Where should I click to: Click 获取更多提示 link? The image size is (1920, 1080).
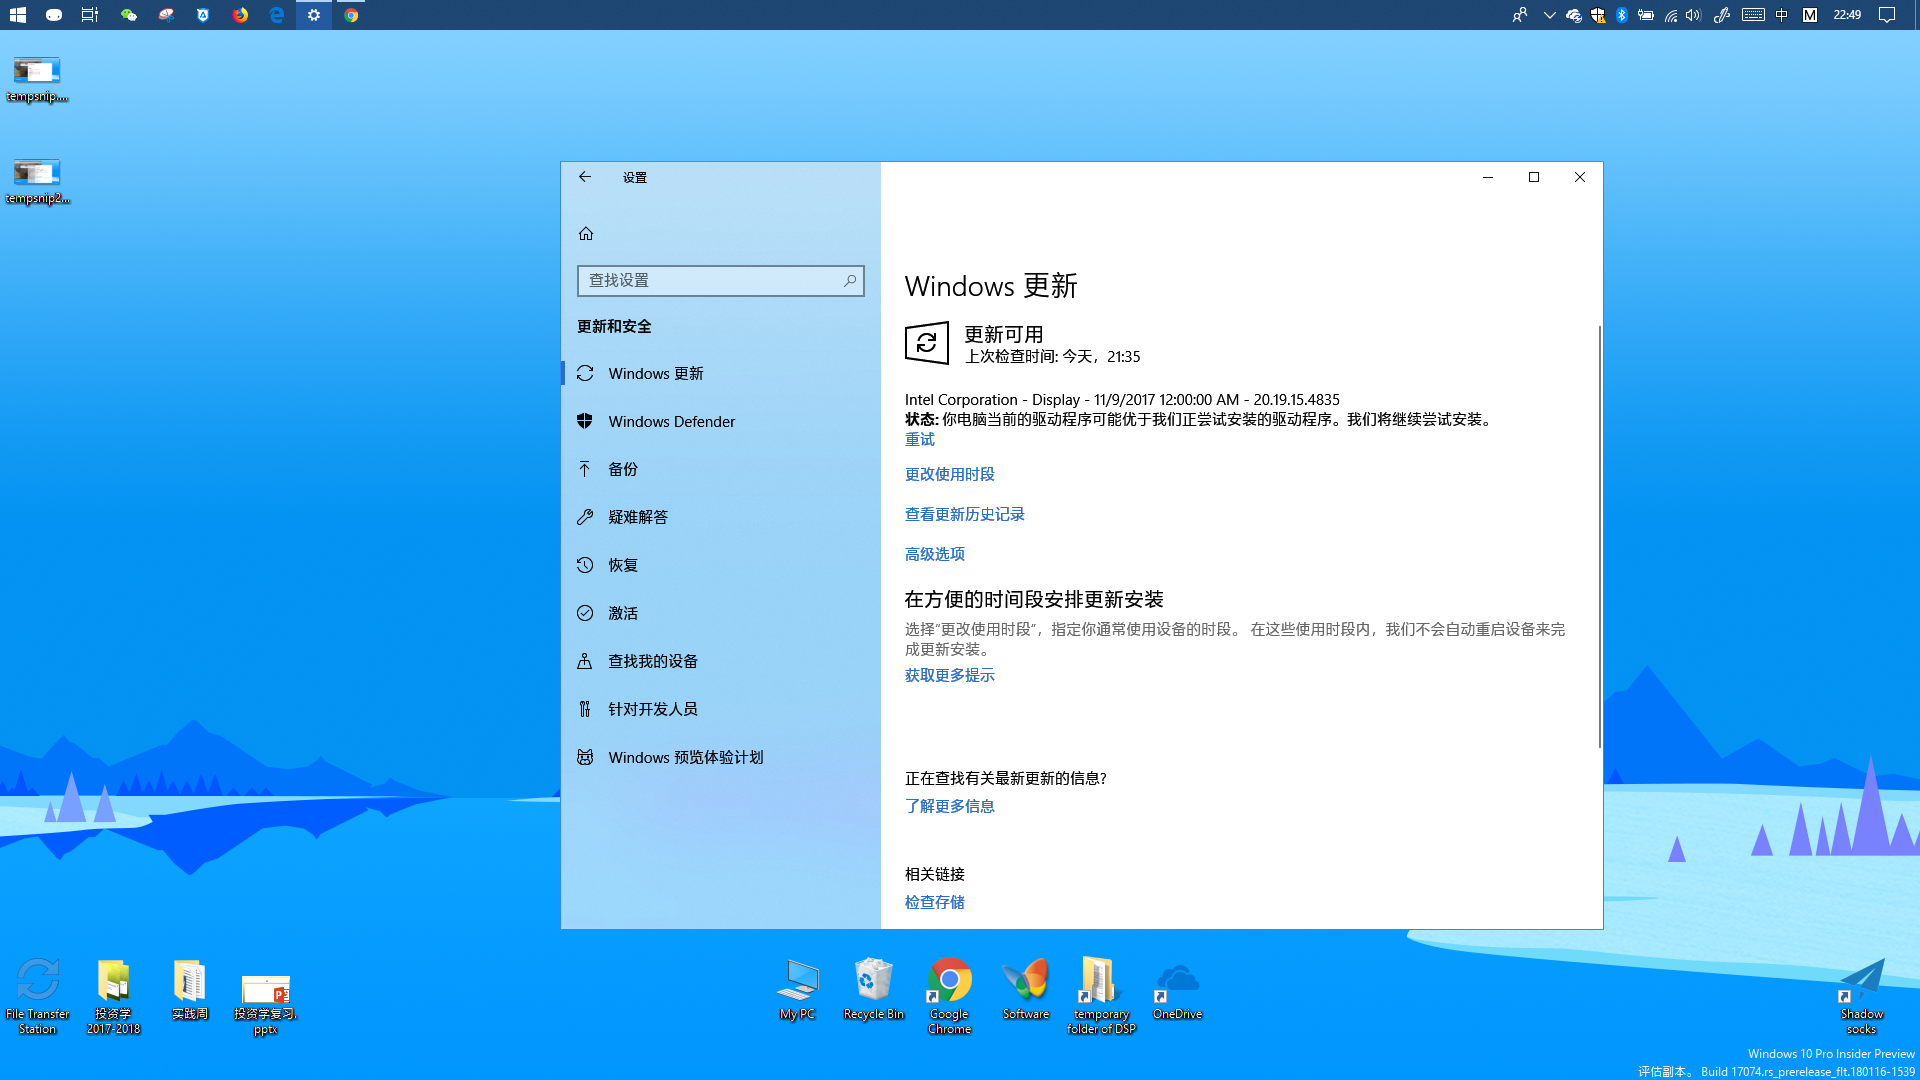click(950, 675)
